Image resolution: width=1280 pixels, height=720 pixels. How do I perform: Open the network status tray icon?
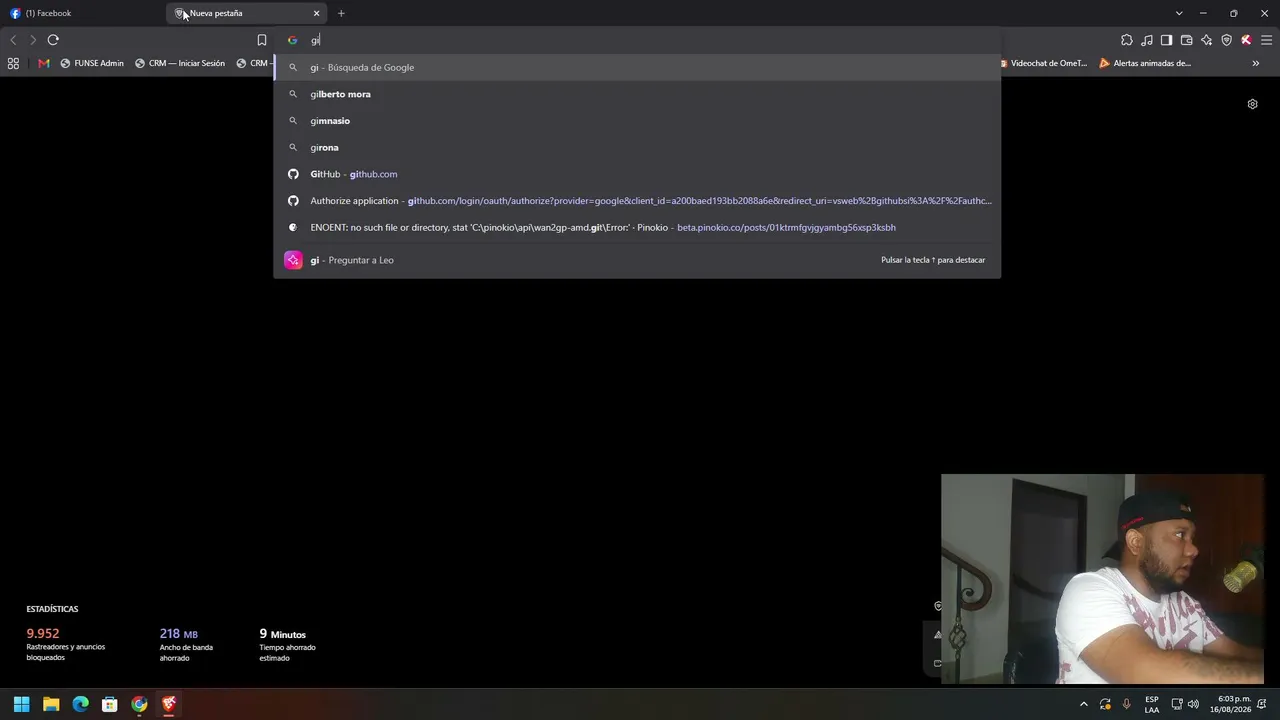pos(1177,704)
